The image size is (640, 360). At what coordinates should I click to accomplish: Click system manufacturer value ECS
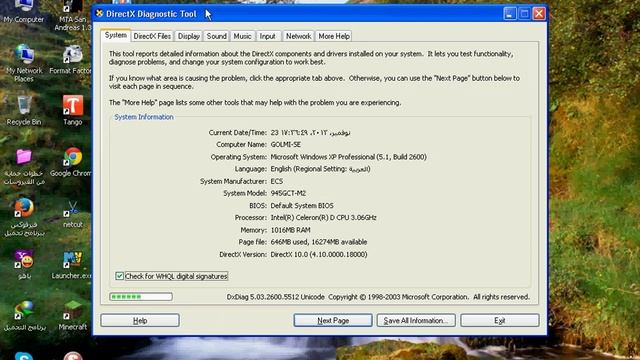pos(277,181)
